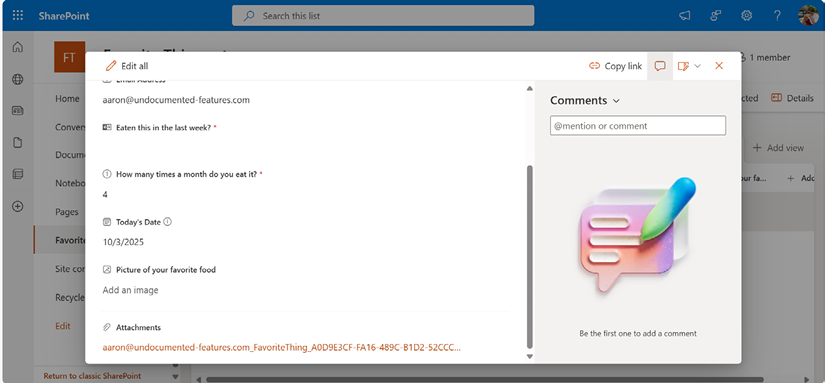This screenshot has height=383, width=825.
Task: Click Add an image placeholder
Action: [130, 290]
